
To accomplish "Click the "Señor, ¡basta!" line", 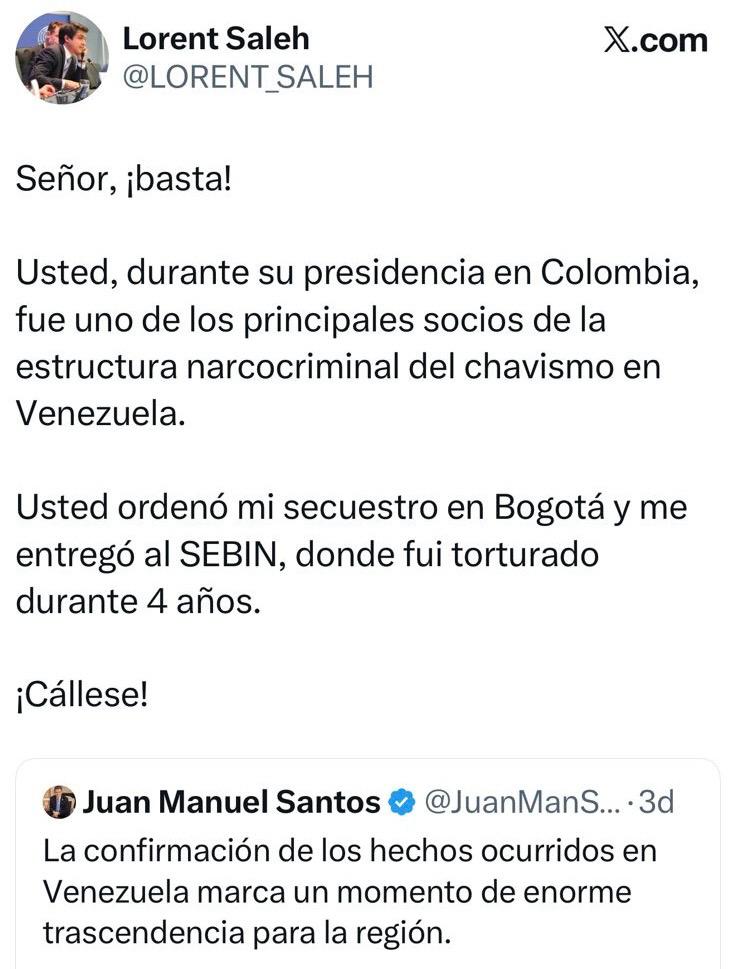I will tap(124, 183).
